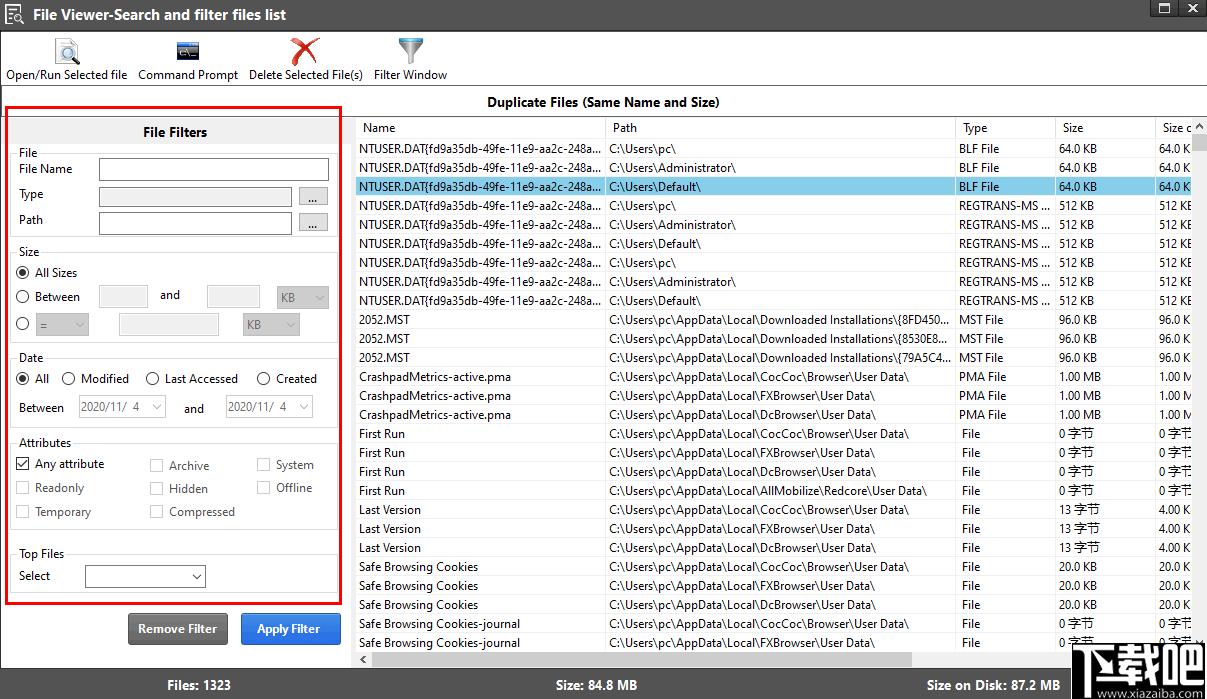Viewport: 1207px width, 699px height.
Task: Click the Size: 84.8 MB status text
Action: (596, 685)
